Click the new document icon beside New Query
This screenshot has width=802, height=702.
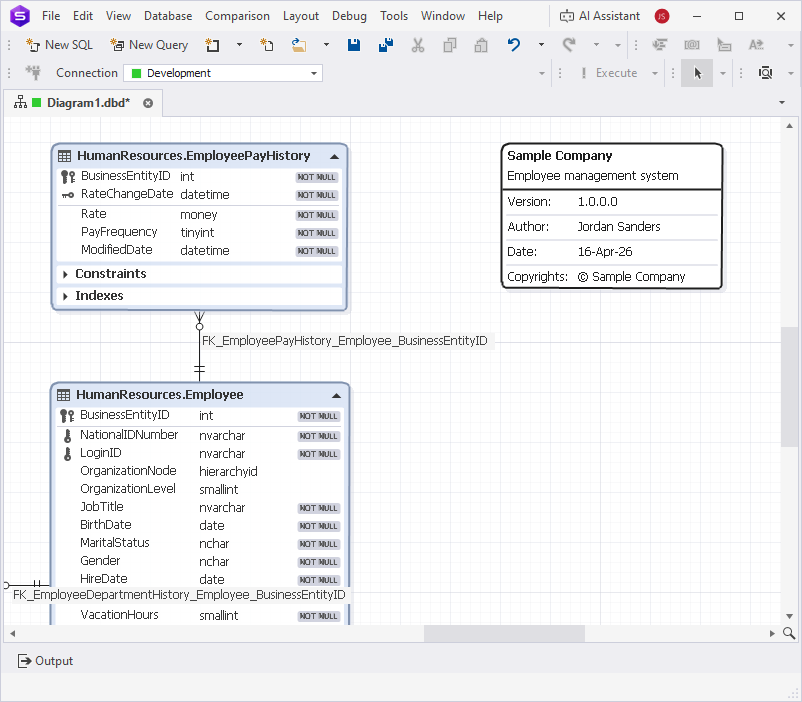tap(212, 45)
